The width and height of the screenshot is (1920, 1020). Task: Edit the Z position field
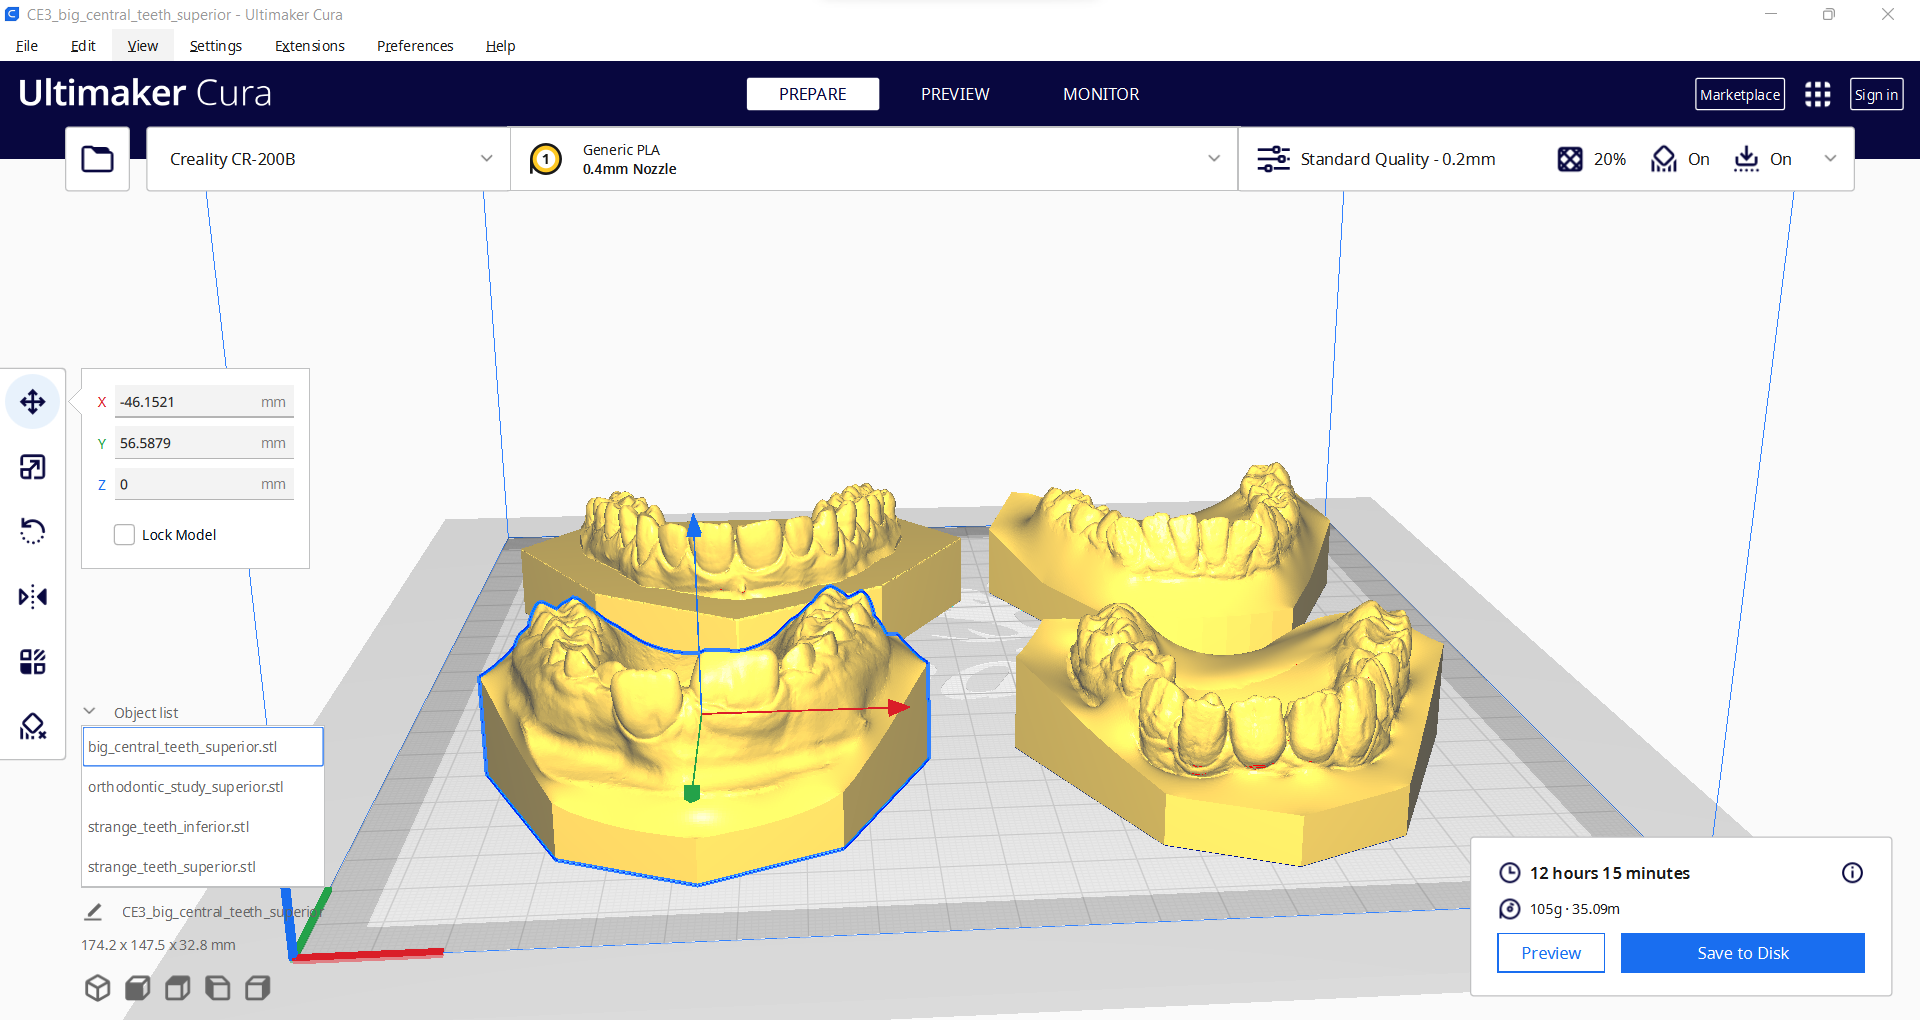pos(204,484)
